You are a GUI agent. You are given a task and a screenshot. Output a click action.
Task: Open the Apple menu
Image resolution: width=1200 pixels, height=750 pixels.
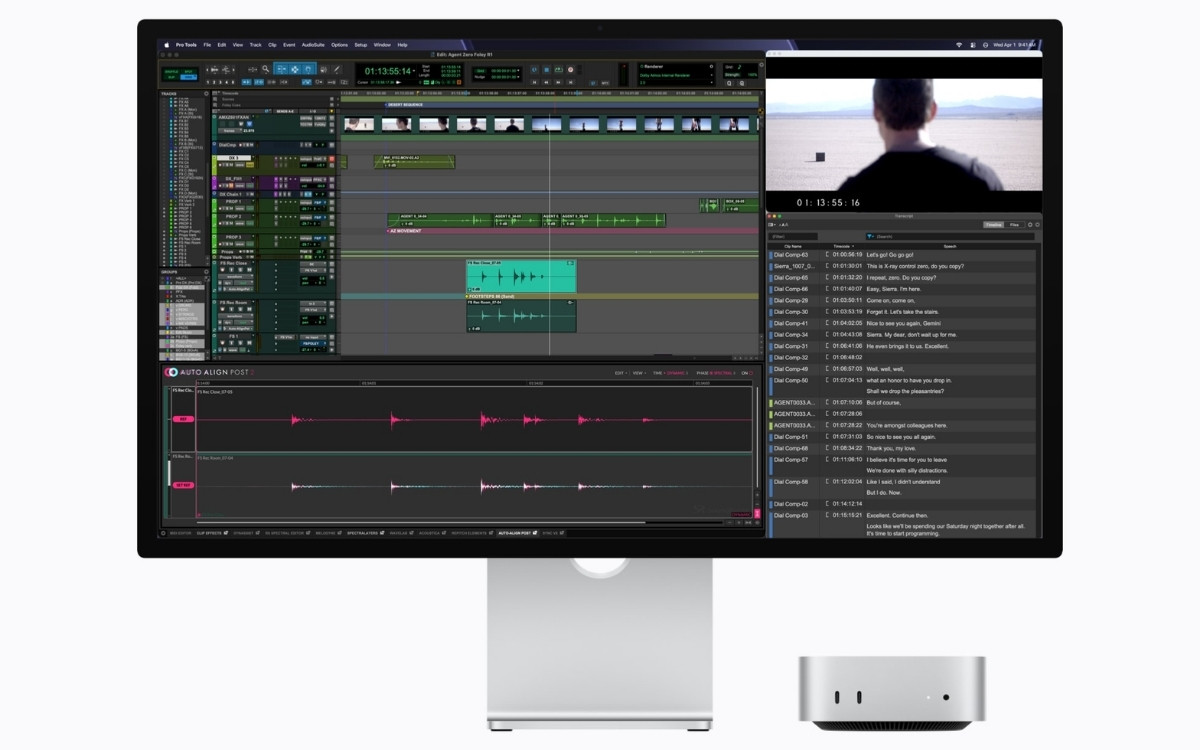167,45
